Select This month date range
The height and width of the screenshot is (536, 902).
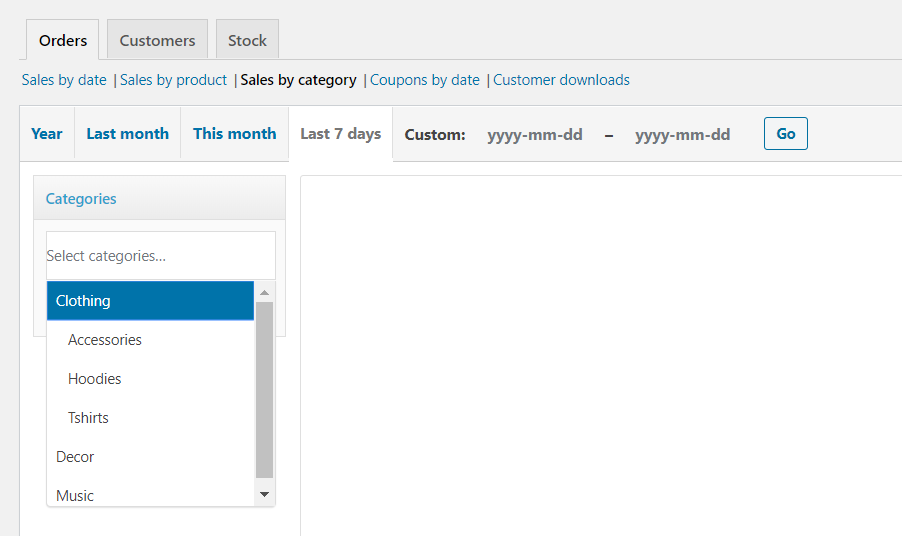[234, 134]
